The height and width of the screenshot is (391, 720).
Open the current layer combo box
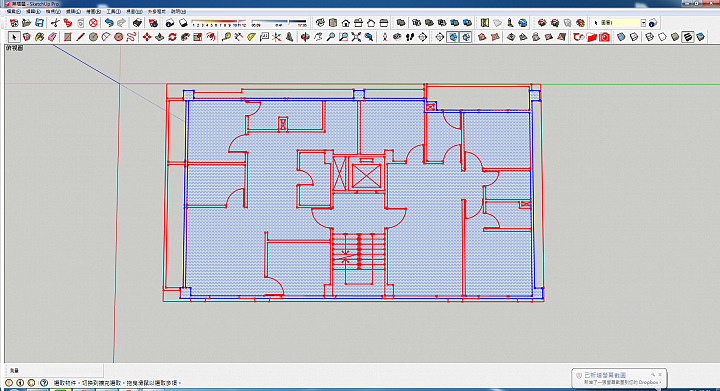pos(619,22)
